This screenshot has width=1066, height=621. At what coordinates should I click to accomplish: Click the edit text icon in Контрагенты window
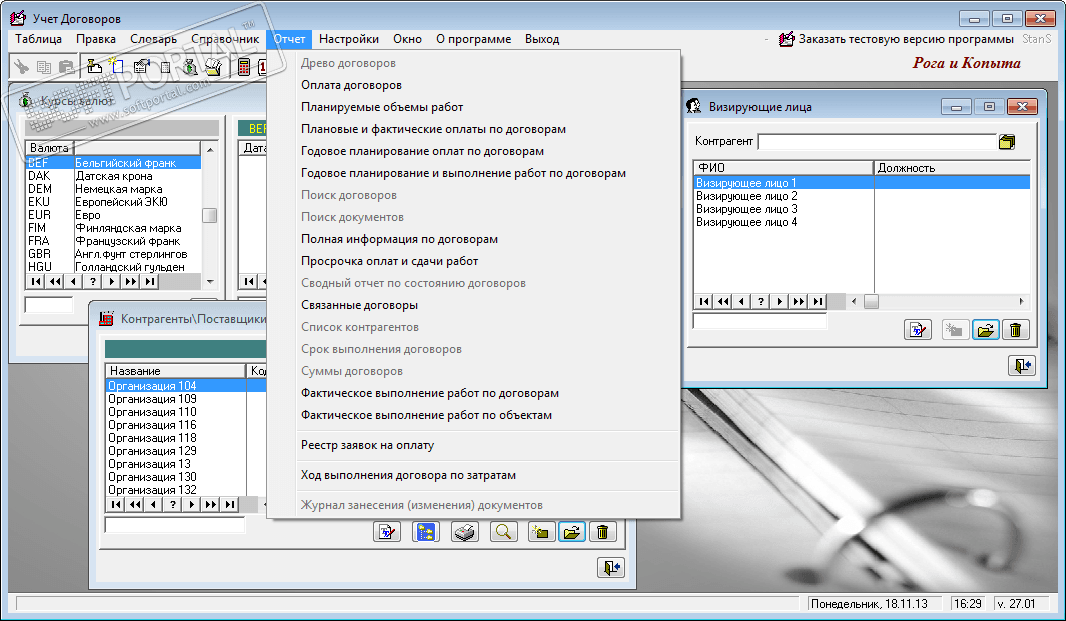387,531
